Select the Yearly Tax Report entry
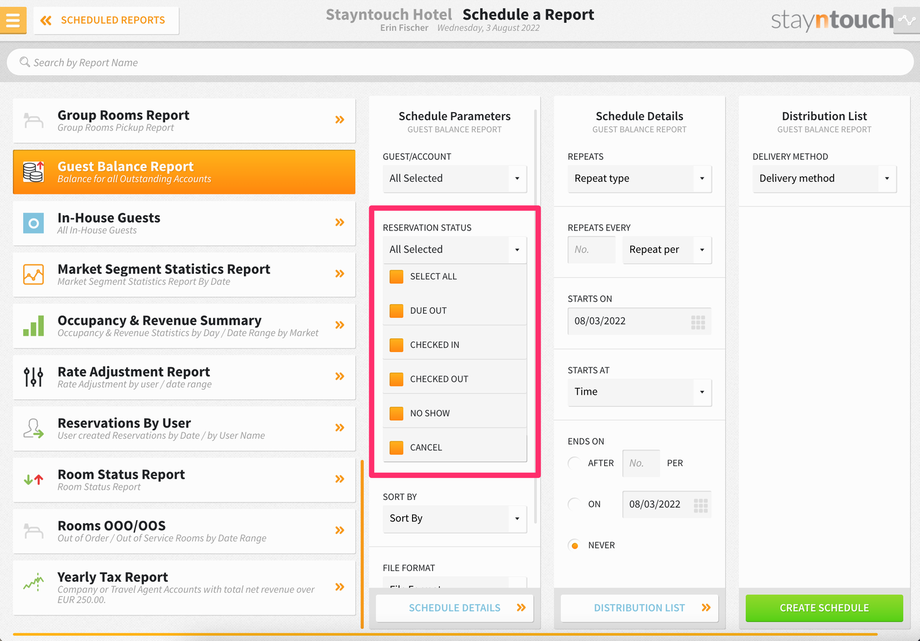The width and height of the screenshot is (920, 641). [x=184, y=588]
